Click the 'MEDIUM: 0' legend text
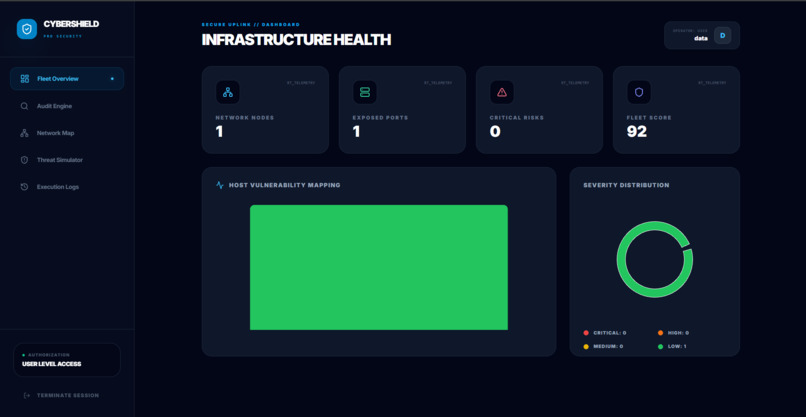This screenshot has height=417, width=806. tap(608, 347)
